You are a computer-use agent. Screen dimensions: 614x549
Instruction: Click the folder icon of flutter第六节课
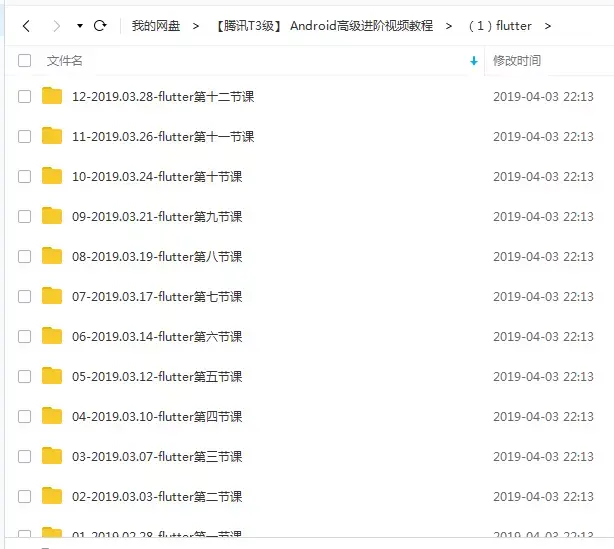(x=52, y=336)
